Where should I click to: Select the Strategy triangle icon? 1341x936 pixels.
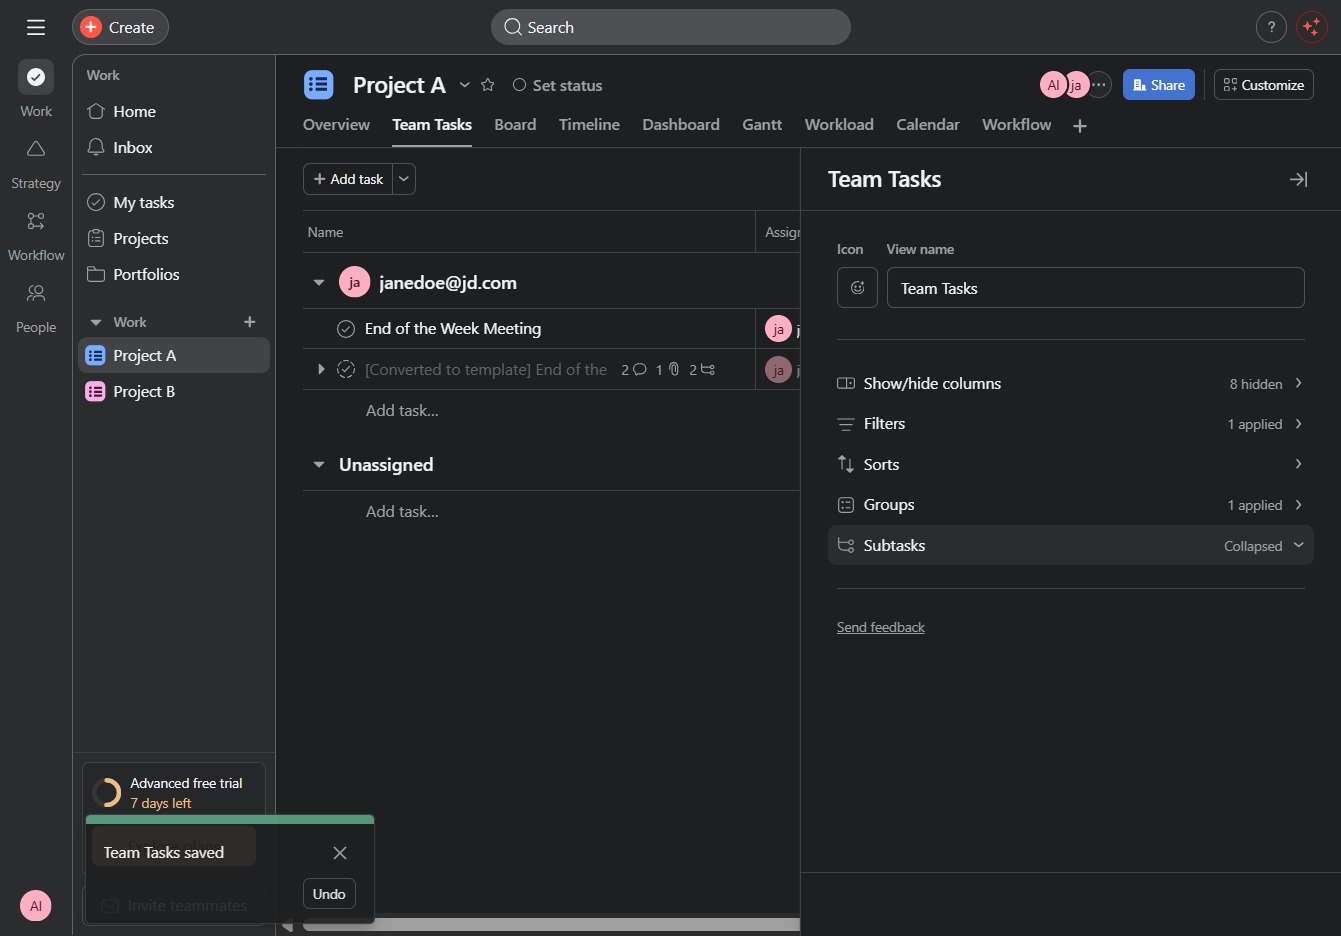click(36, 149)
